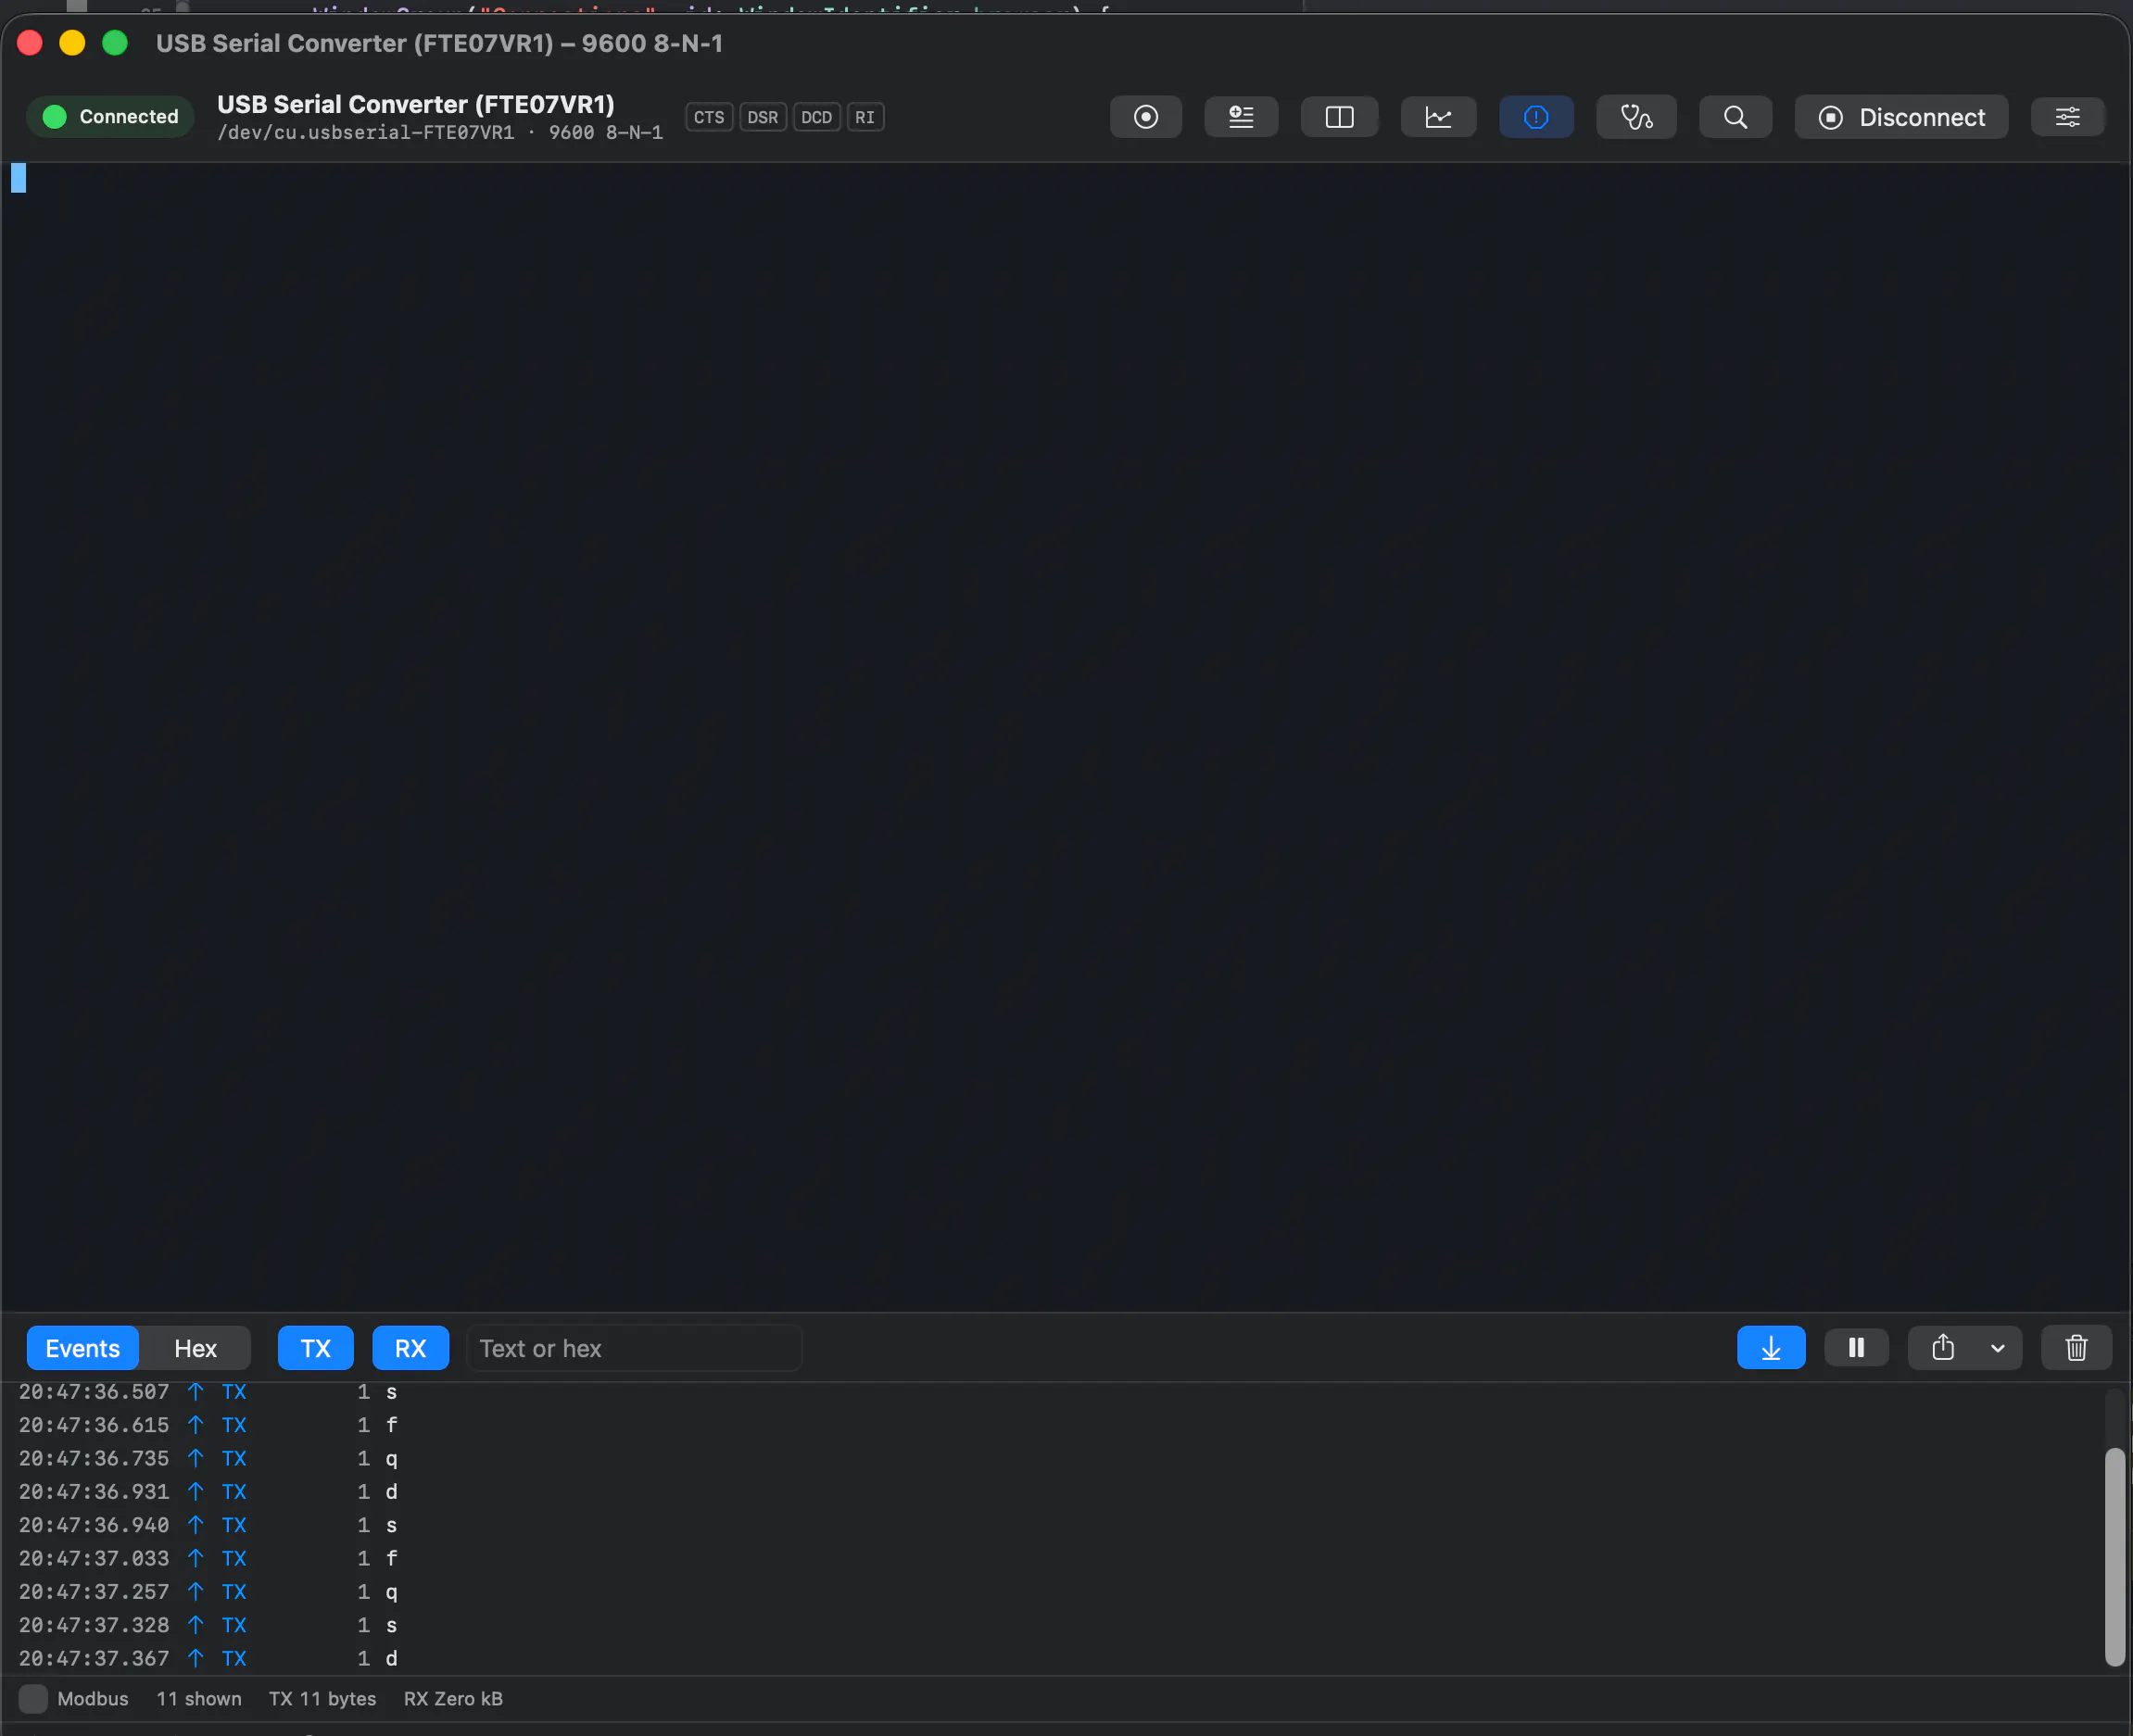This screenshot has width=2133, height=1736.
Task: Toggle the CTS signal indicator
Action: point(709,117)
